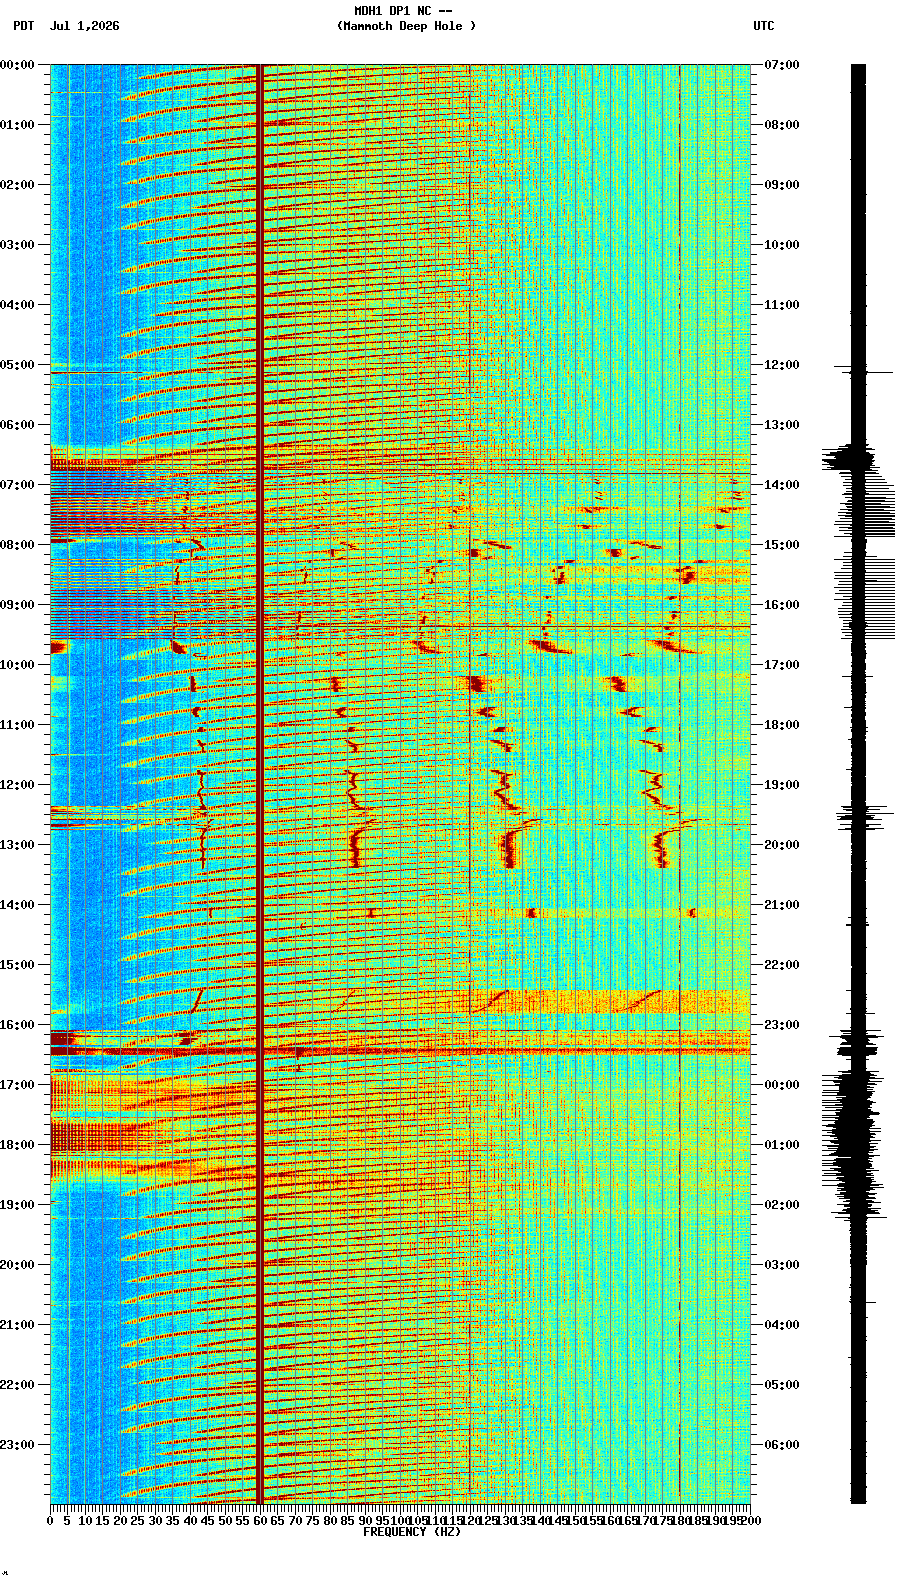Select the 22:00 tick label on PDT axis
The height and width of the screenshot is (1584, 902).
pyautogui.click(x=17, y=1385)
